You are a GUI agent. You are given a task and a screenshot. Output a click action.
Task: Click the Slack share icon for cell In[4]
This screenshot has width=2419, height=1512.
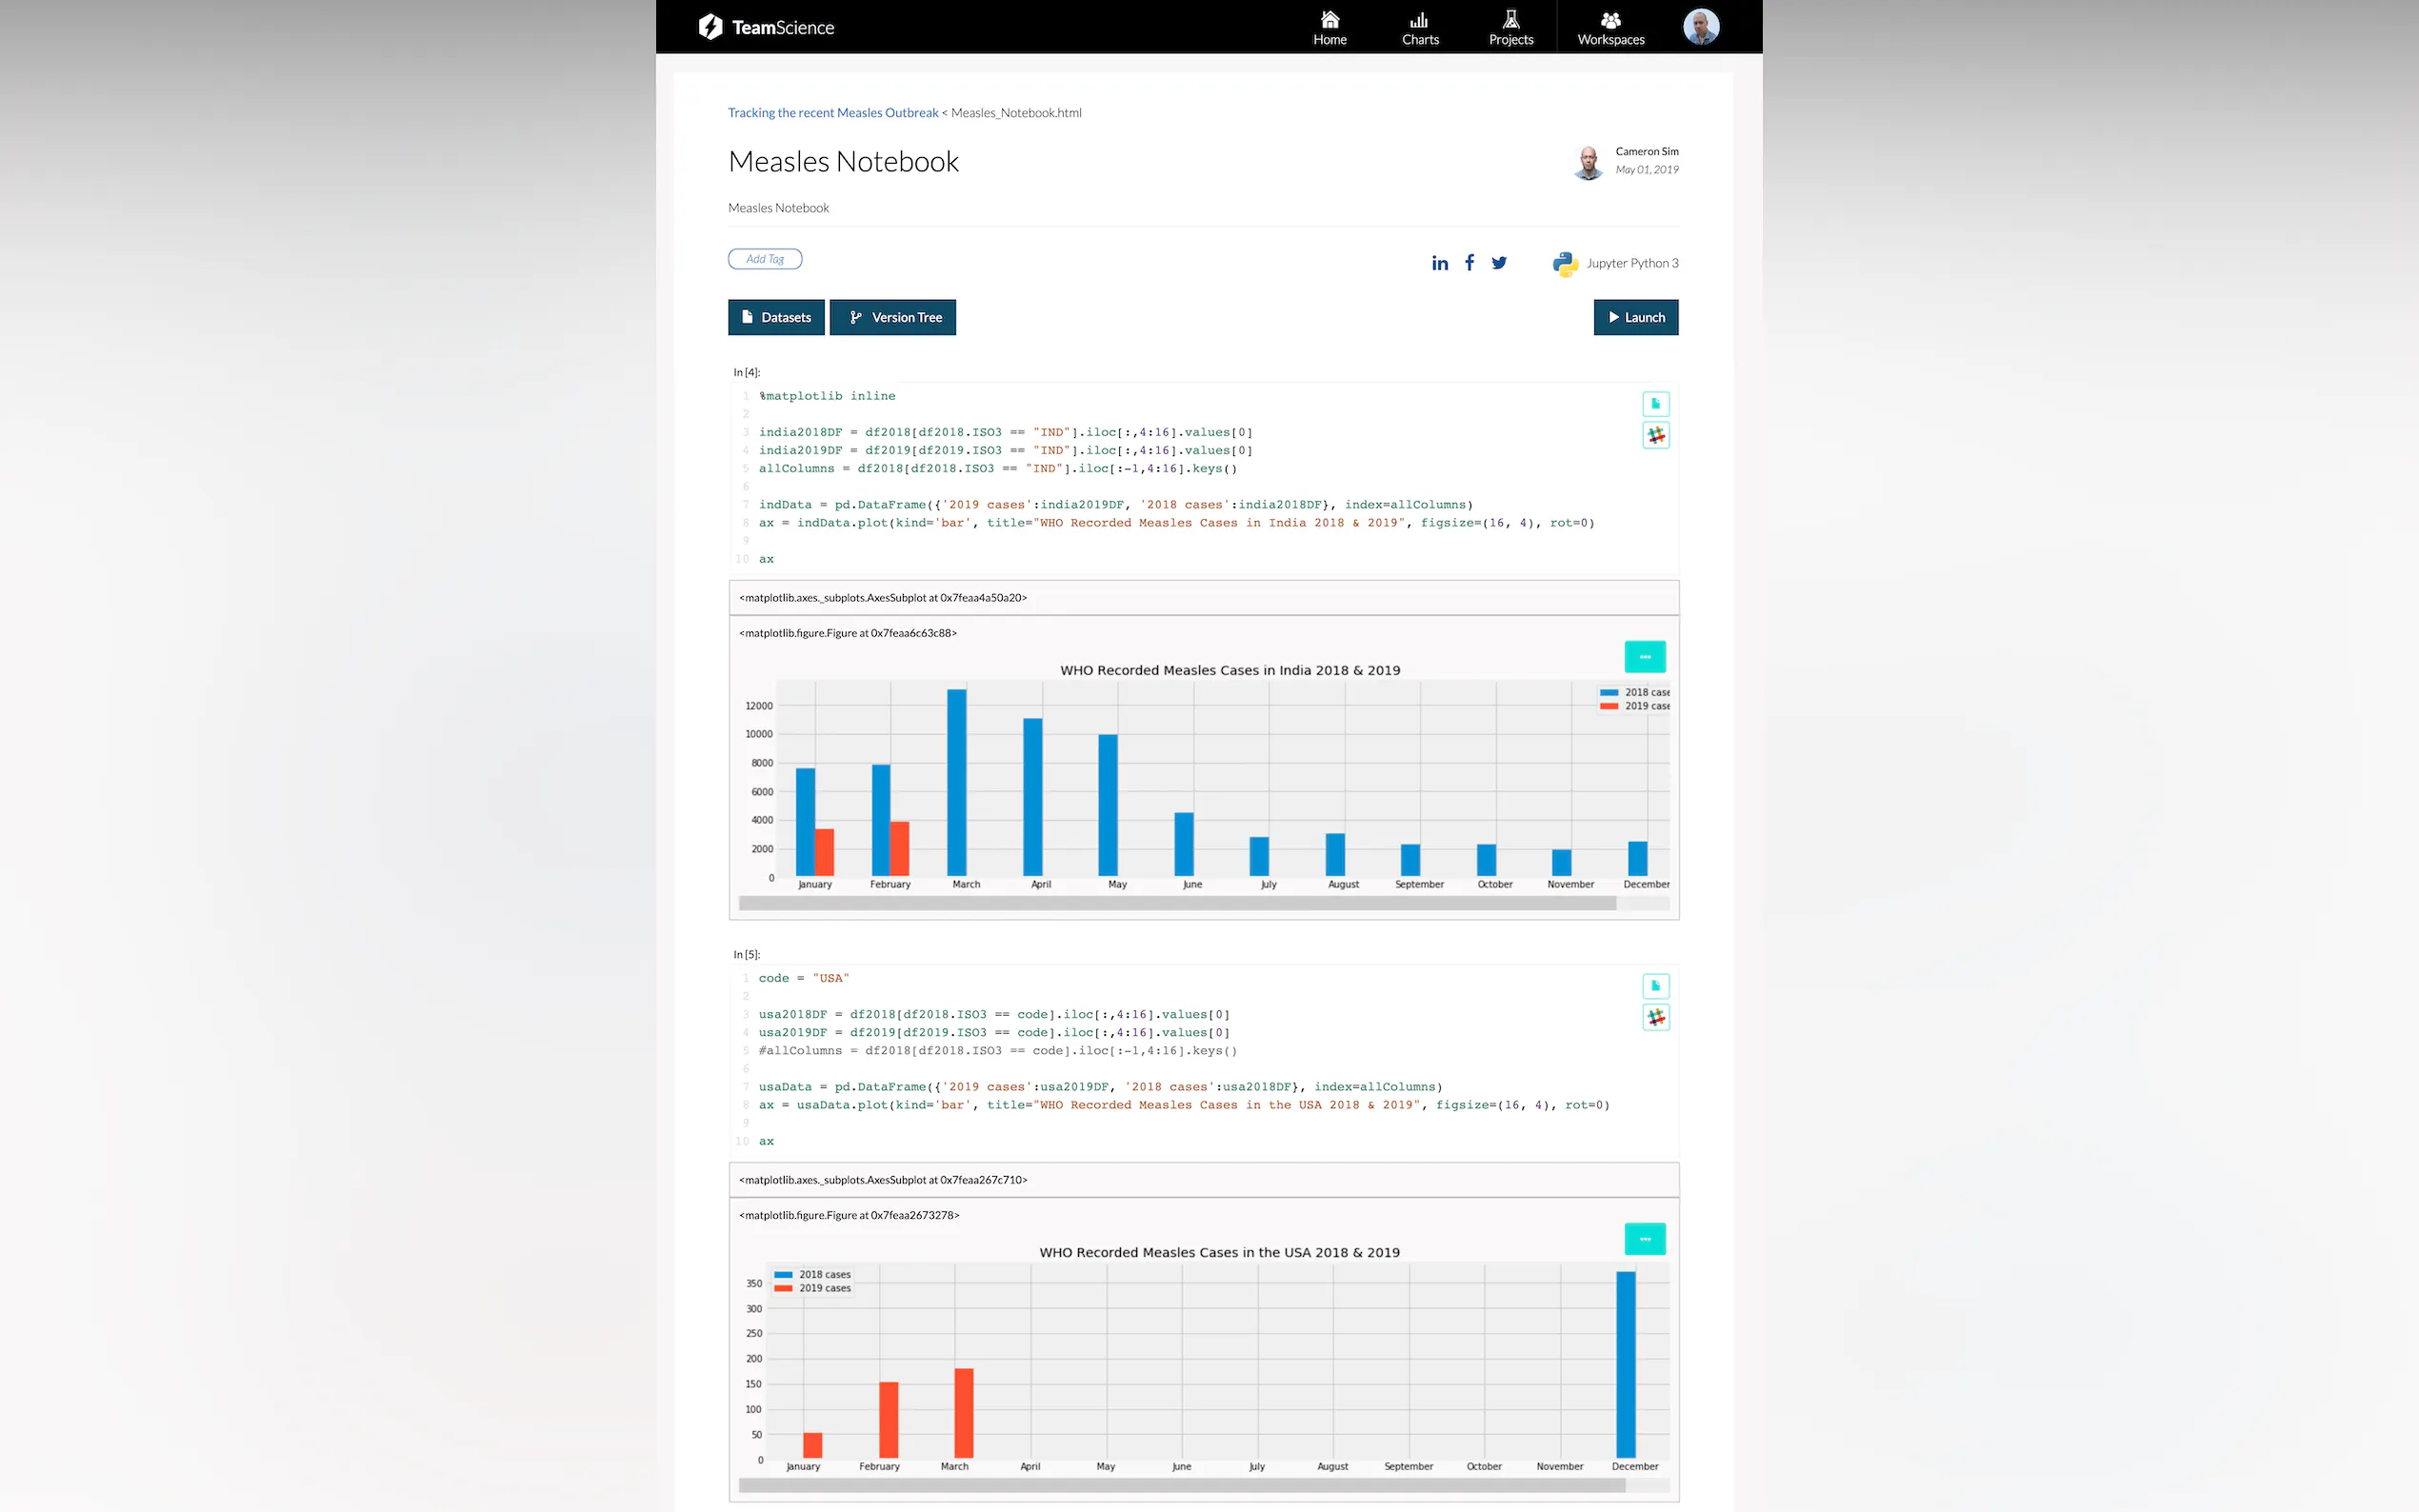[x=1655, y=435]
